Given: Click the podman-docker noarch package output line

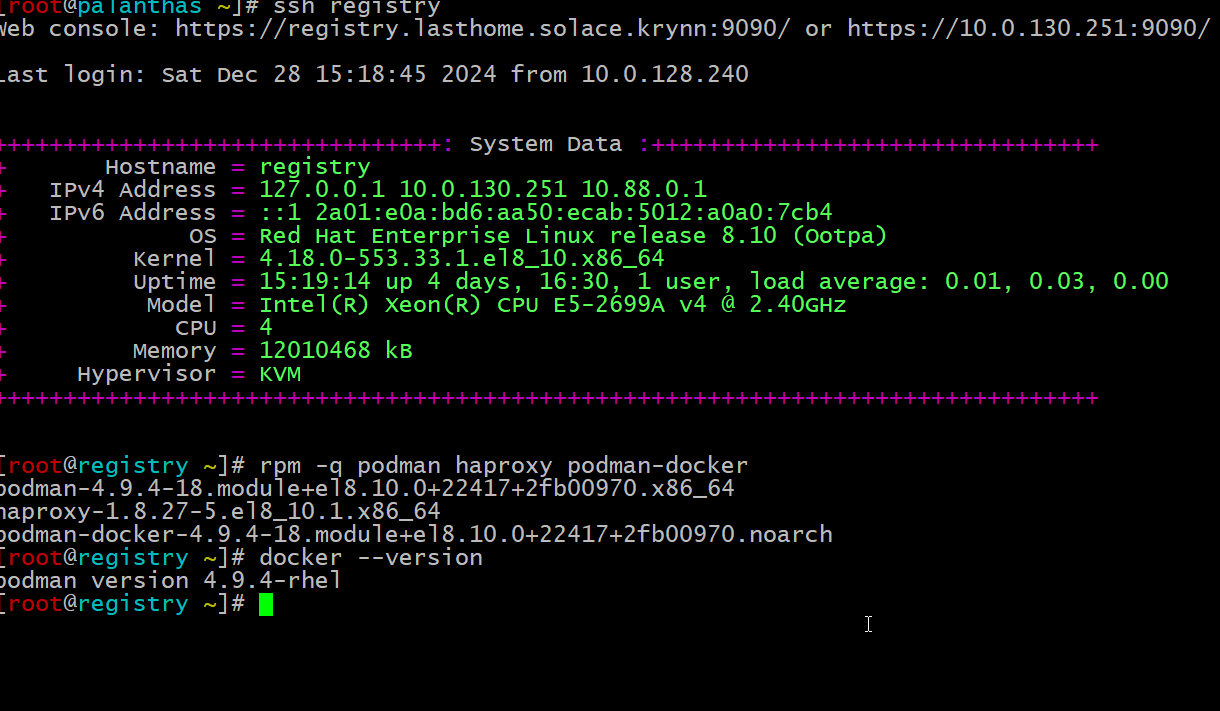Looking at the screenshot, I should click(x=415, y=535).
